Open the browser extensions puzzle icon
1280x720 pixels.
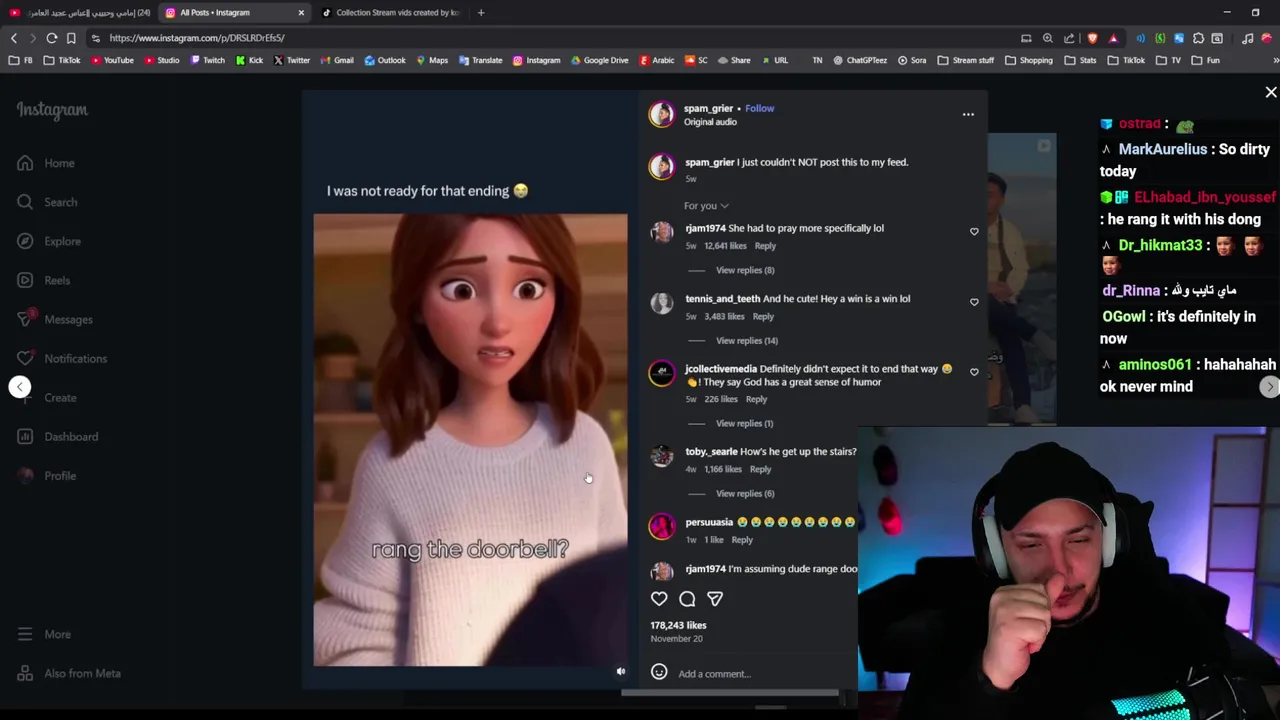(x=1198, y=38)
